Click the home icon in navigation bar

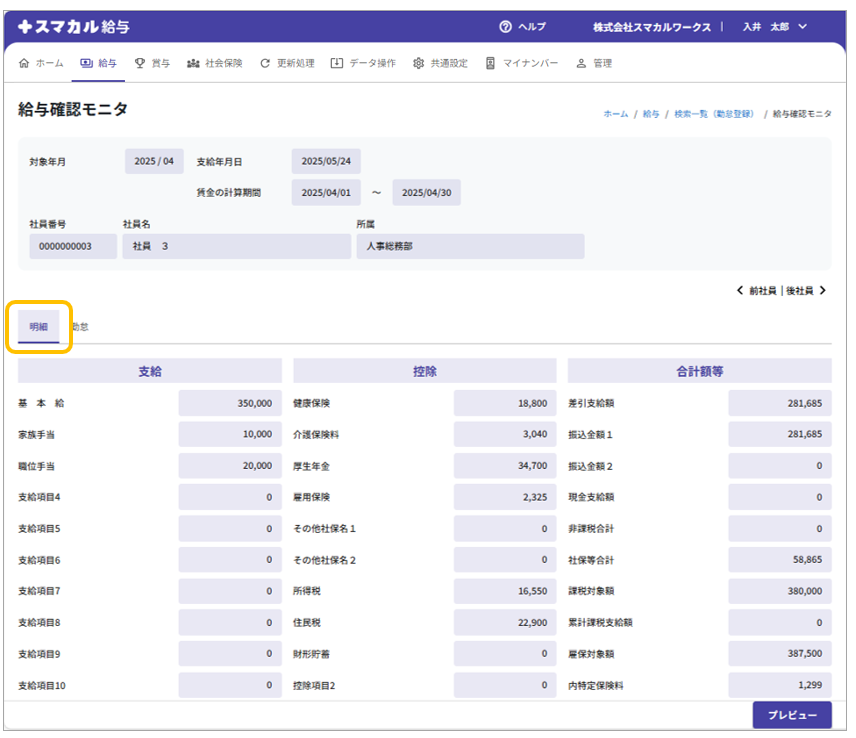(x=24, y=63)
